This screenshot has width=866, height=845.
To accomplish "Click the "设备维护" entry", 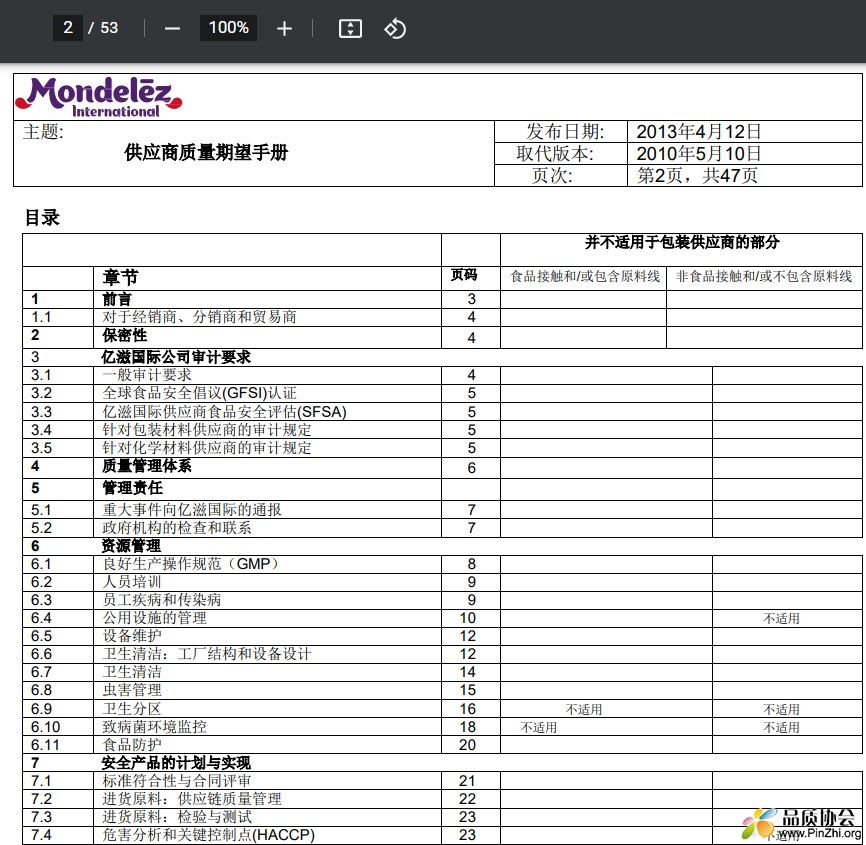I will 132,636.
